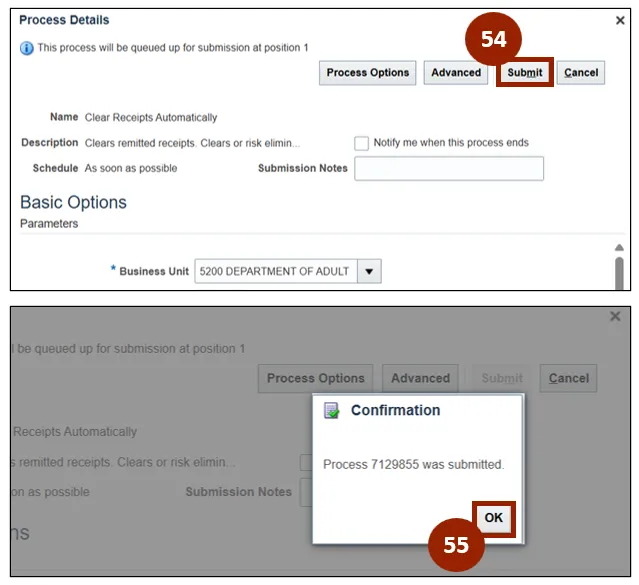Click the Advanced button in Process Details
639x585 pixels.
pyautogui.click(x=456, y=73)
